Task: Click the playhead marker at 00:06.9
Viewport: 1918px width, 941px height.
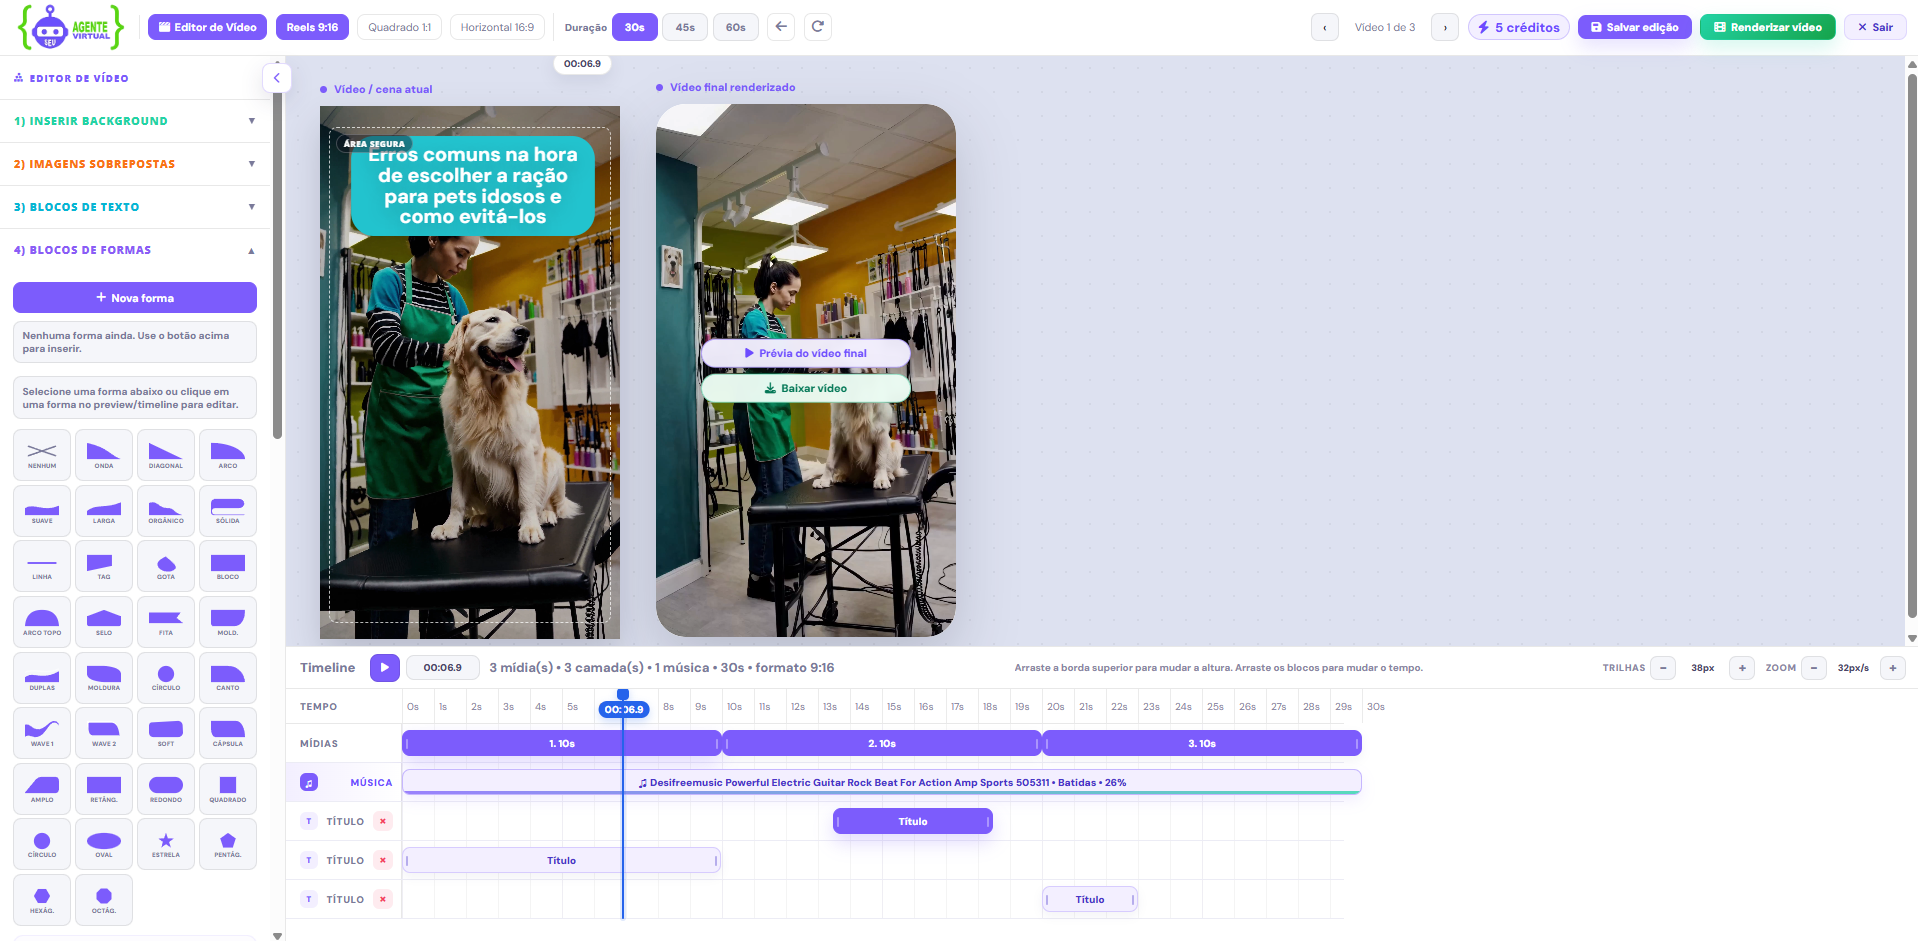Action: tap(624, 709)
